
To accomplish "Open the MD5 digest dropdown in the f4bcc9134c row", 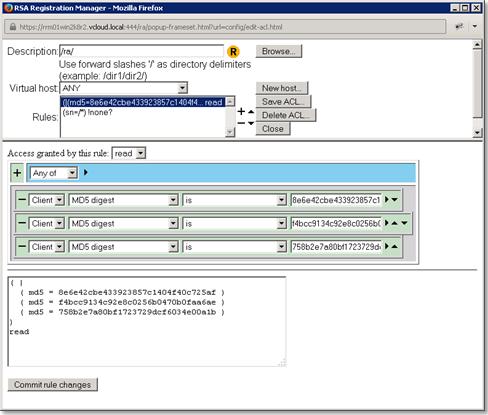I will click(x=123, y=223).
